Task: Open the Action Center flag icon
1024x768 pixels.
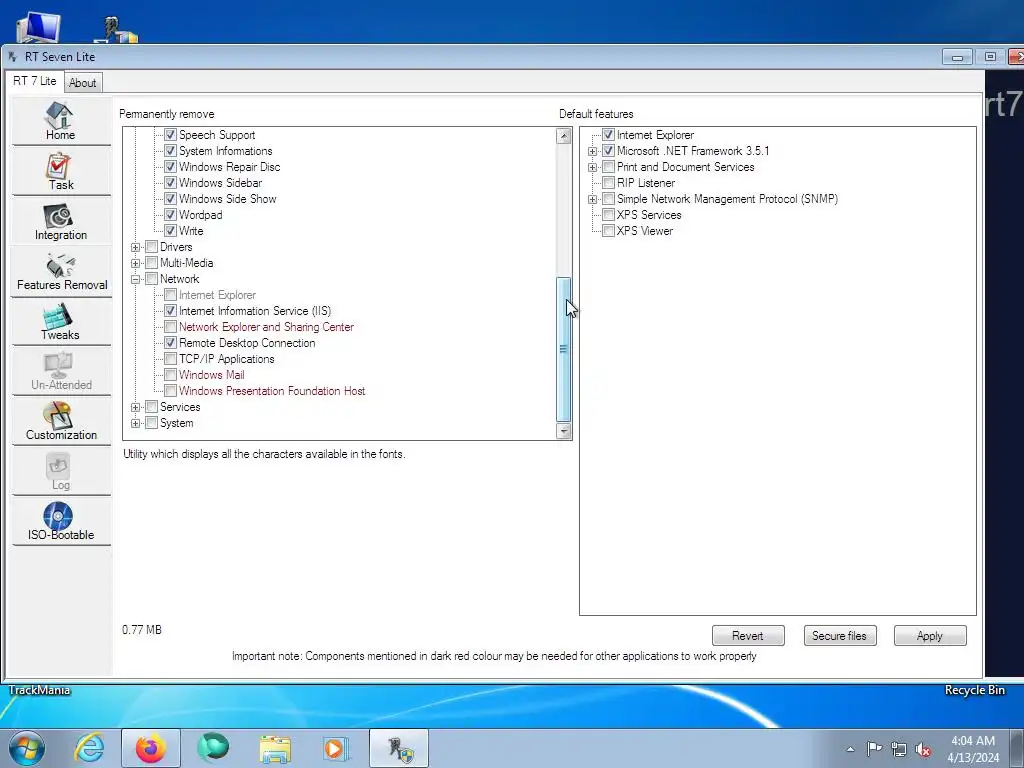Action: (874, 748)
